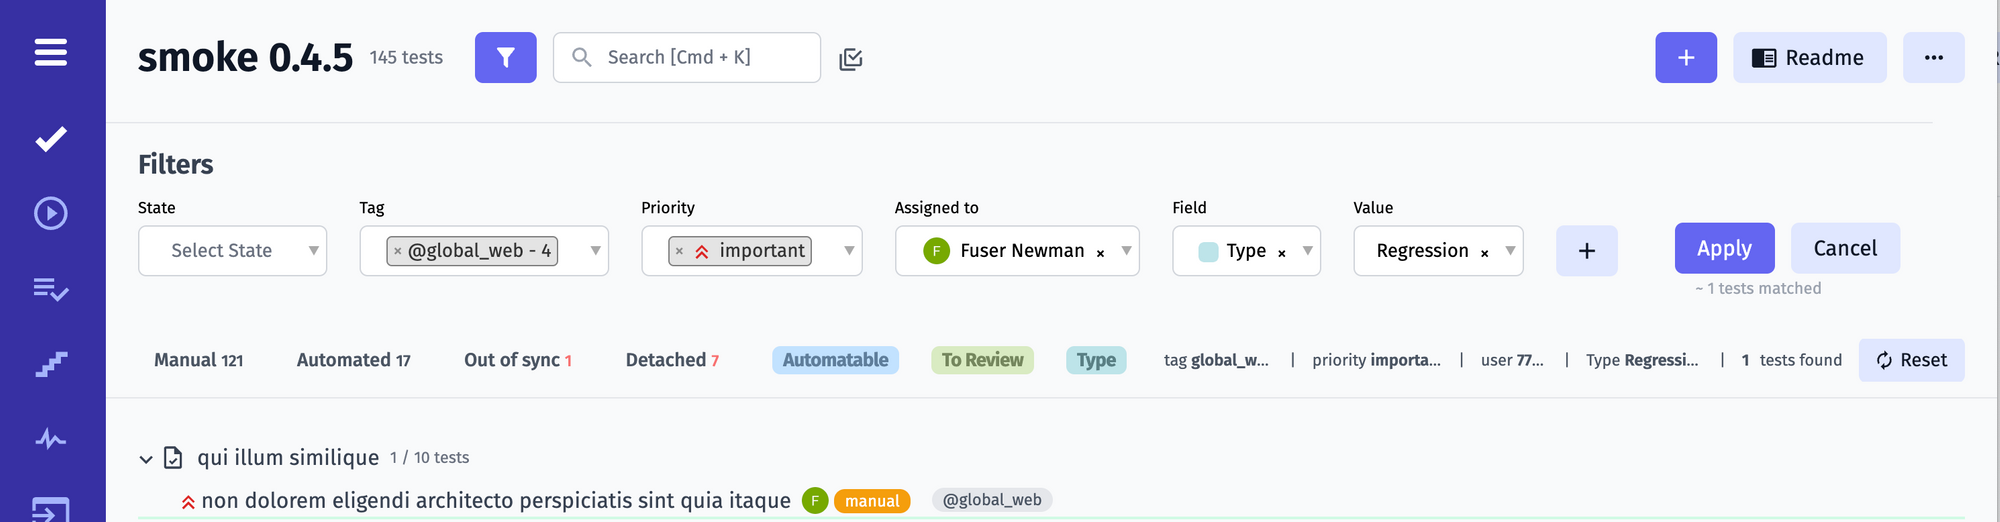Click the 'Type Regressi...' filter summary
Screen dimensions: 2000x522
(x=1642, y=360)
